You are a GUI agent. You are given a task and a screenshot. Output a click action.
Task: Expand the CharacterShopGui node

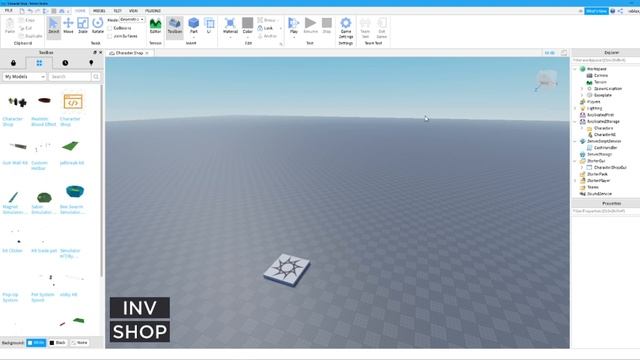[x=582, y=167]
